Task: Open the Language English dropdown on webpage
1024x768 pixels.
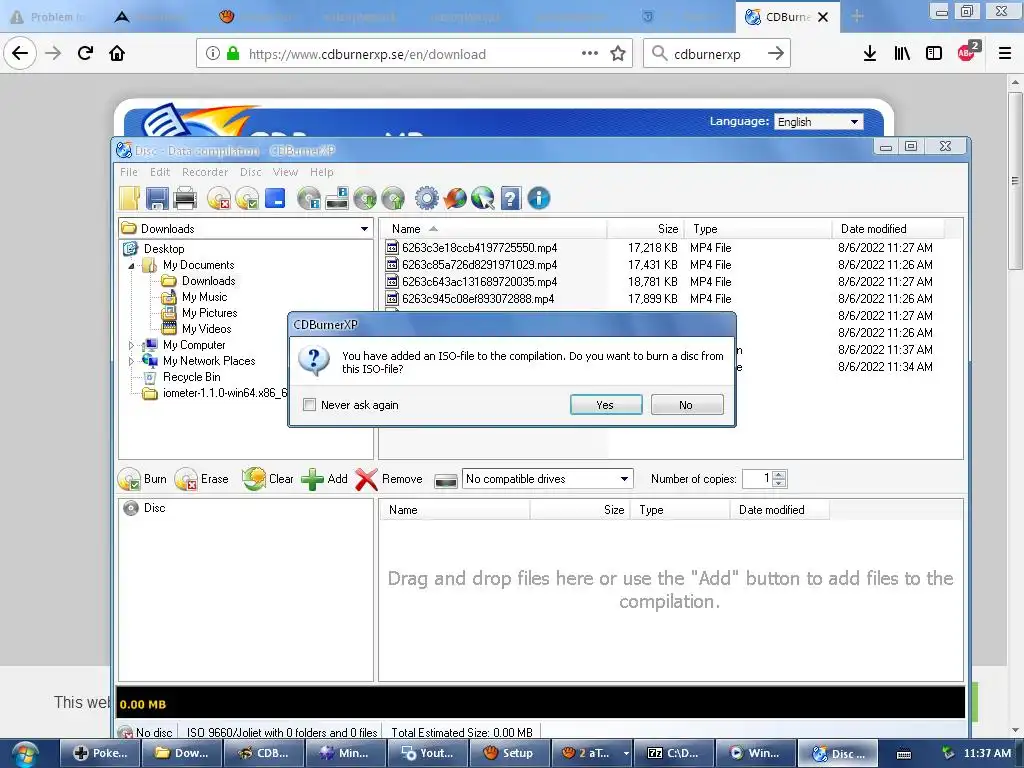Action: [819, 122]
